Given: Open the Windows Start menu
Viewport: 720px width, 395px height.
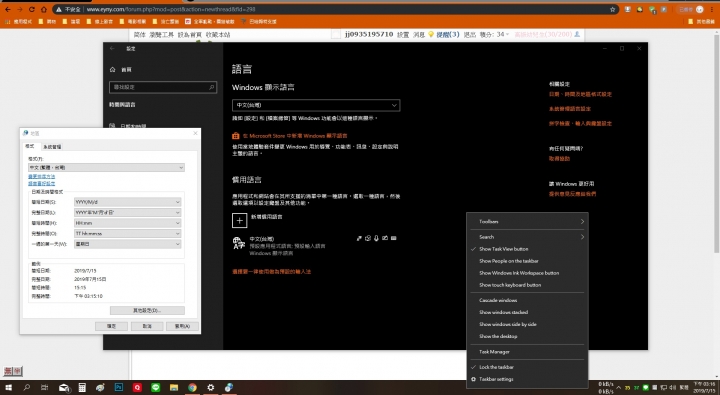Looking at the screenshot, I should (8, 388).
